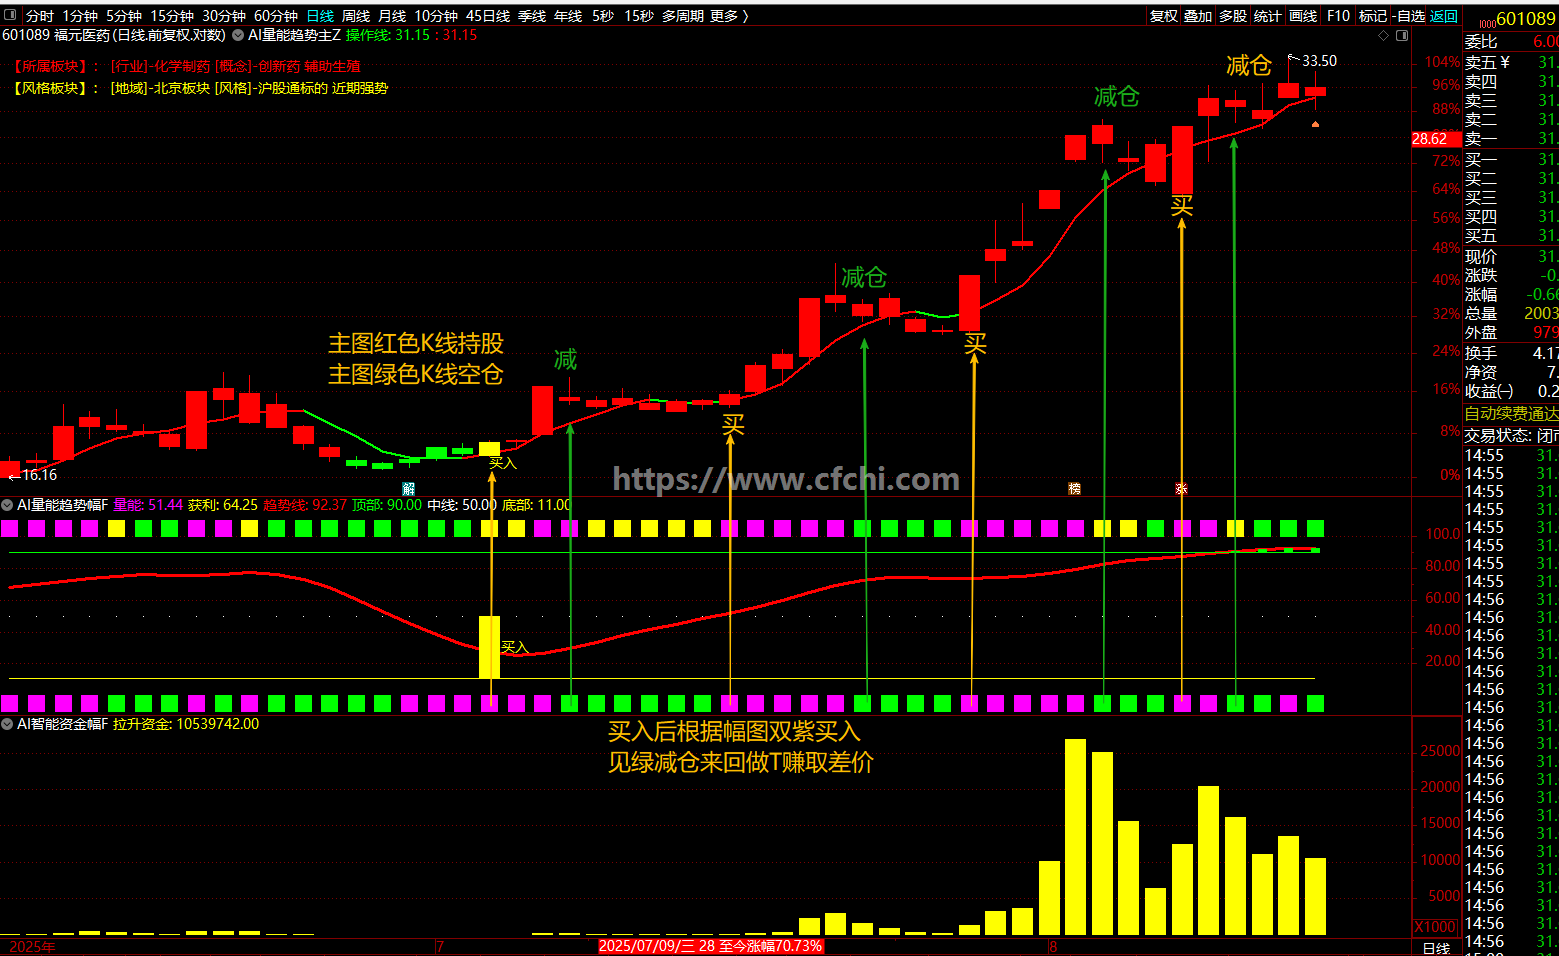Click the [地域]-北京板块 region link

click(160, 88)
